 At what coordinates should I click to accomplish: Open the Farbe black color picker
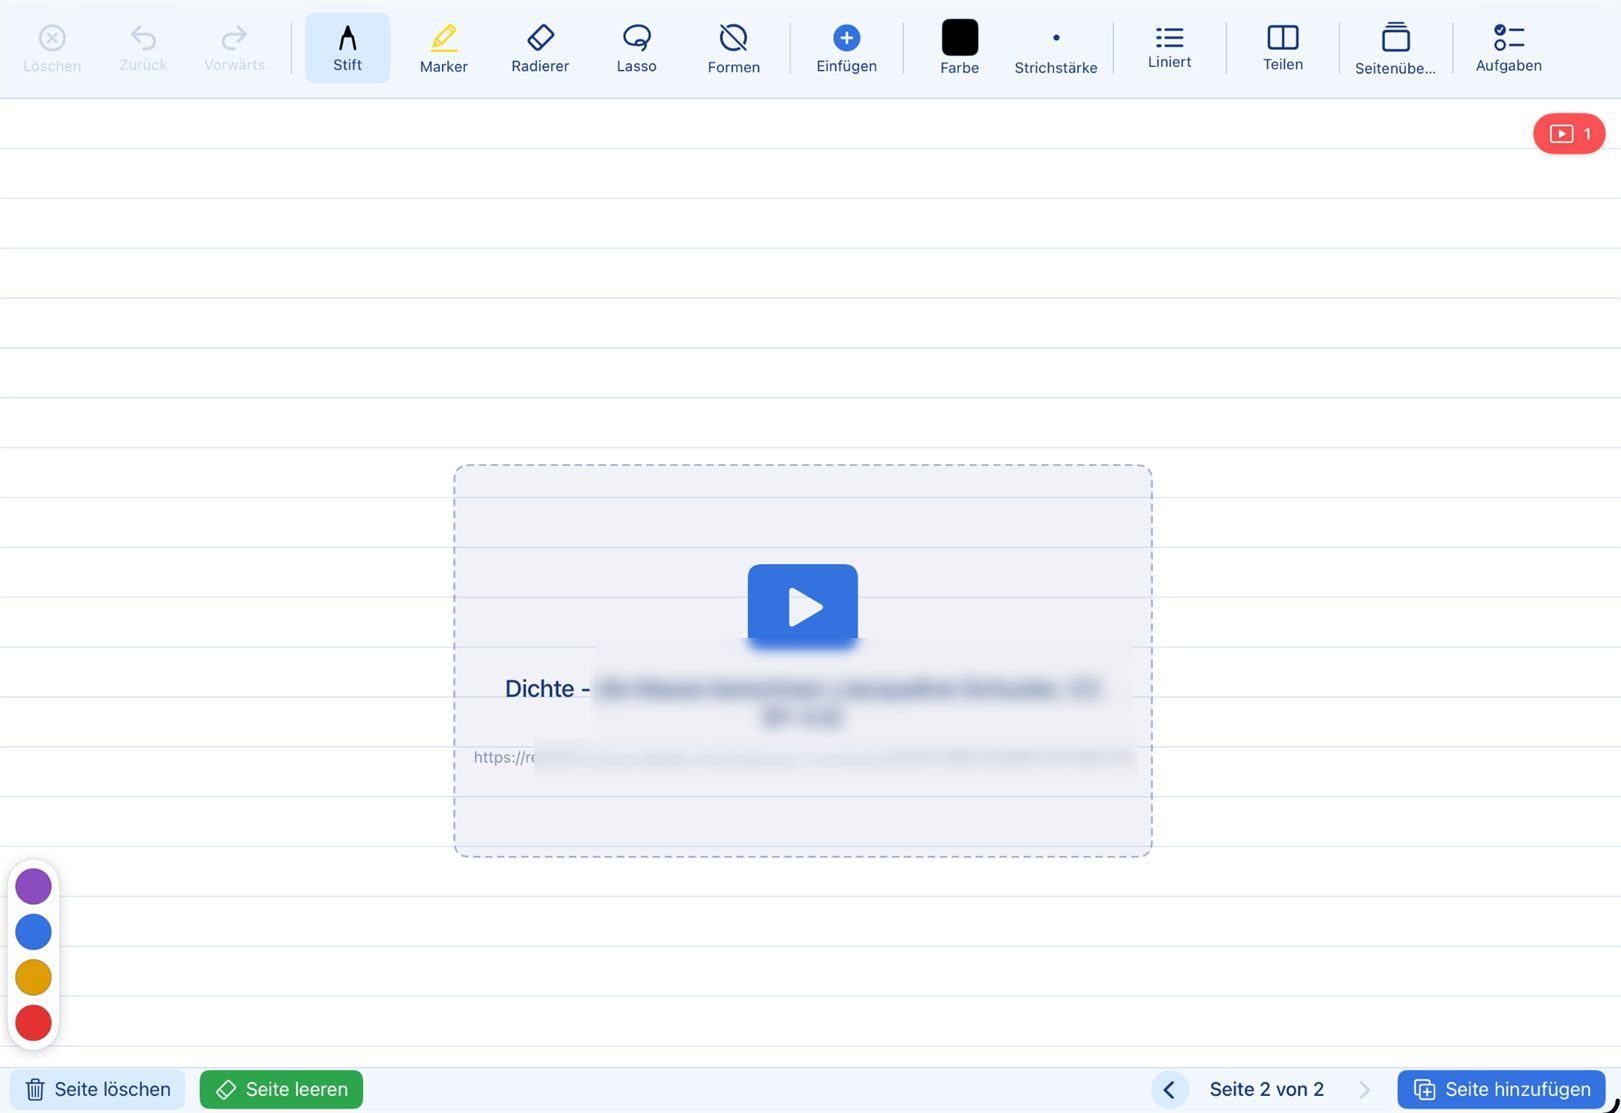point(959,48)
